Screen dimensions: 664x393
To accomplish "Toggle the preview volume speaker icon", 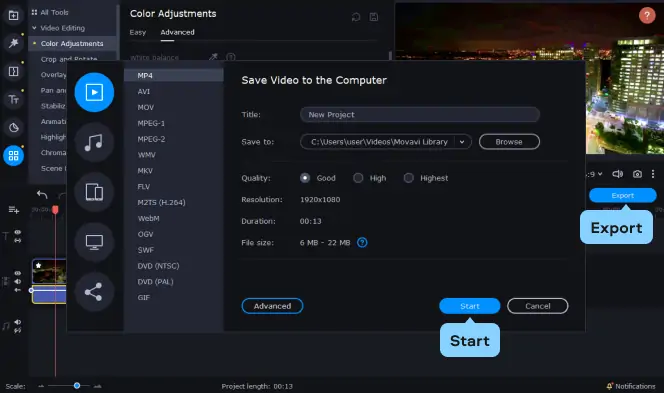I will tap(617, 174).
